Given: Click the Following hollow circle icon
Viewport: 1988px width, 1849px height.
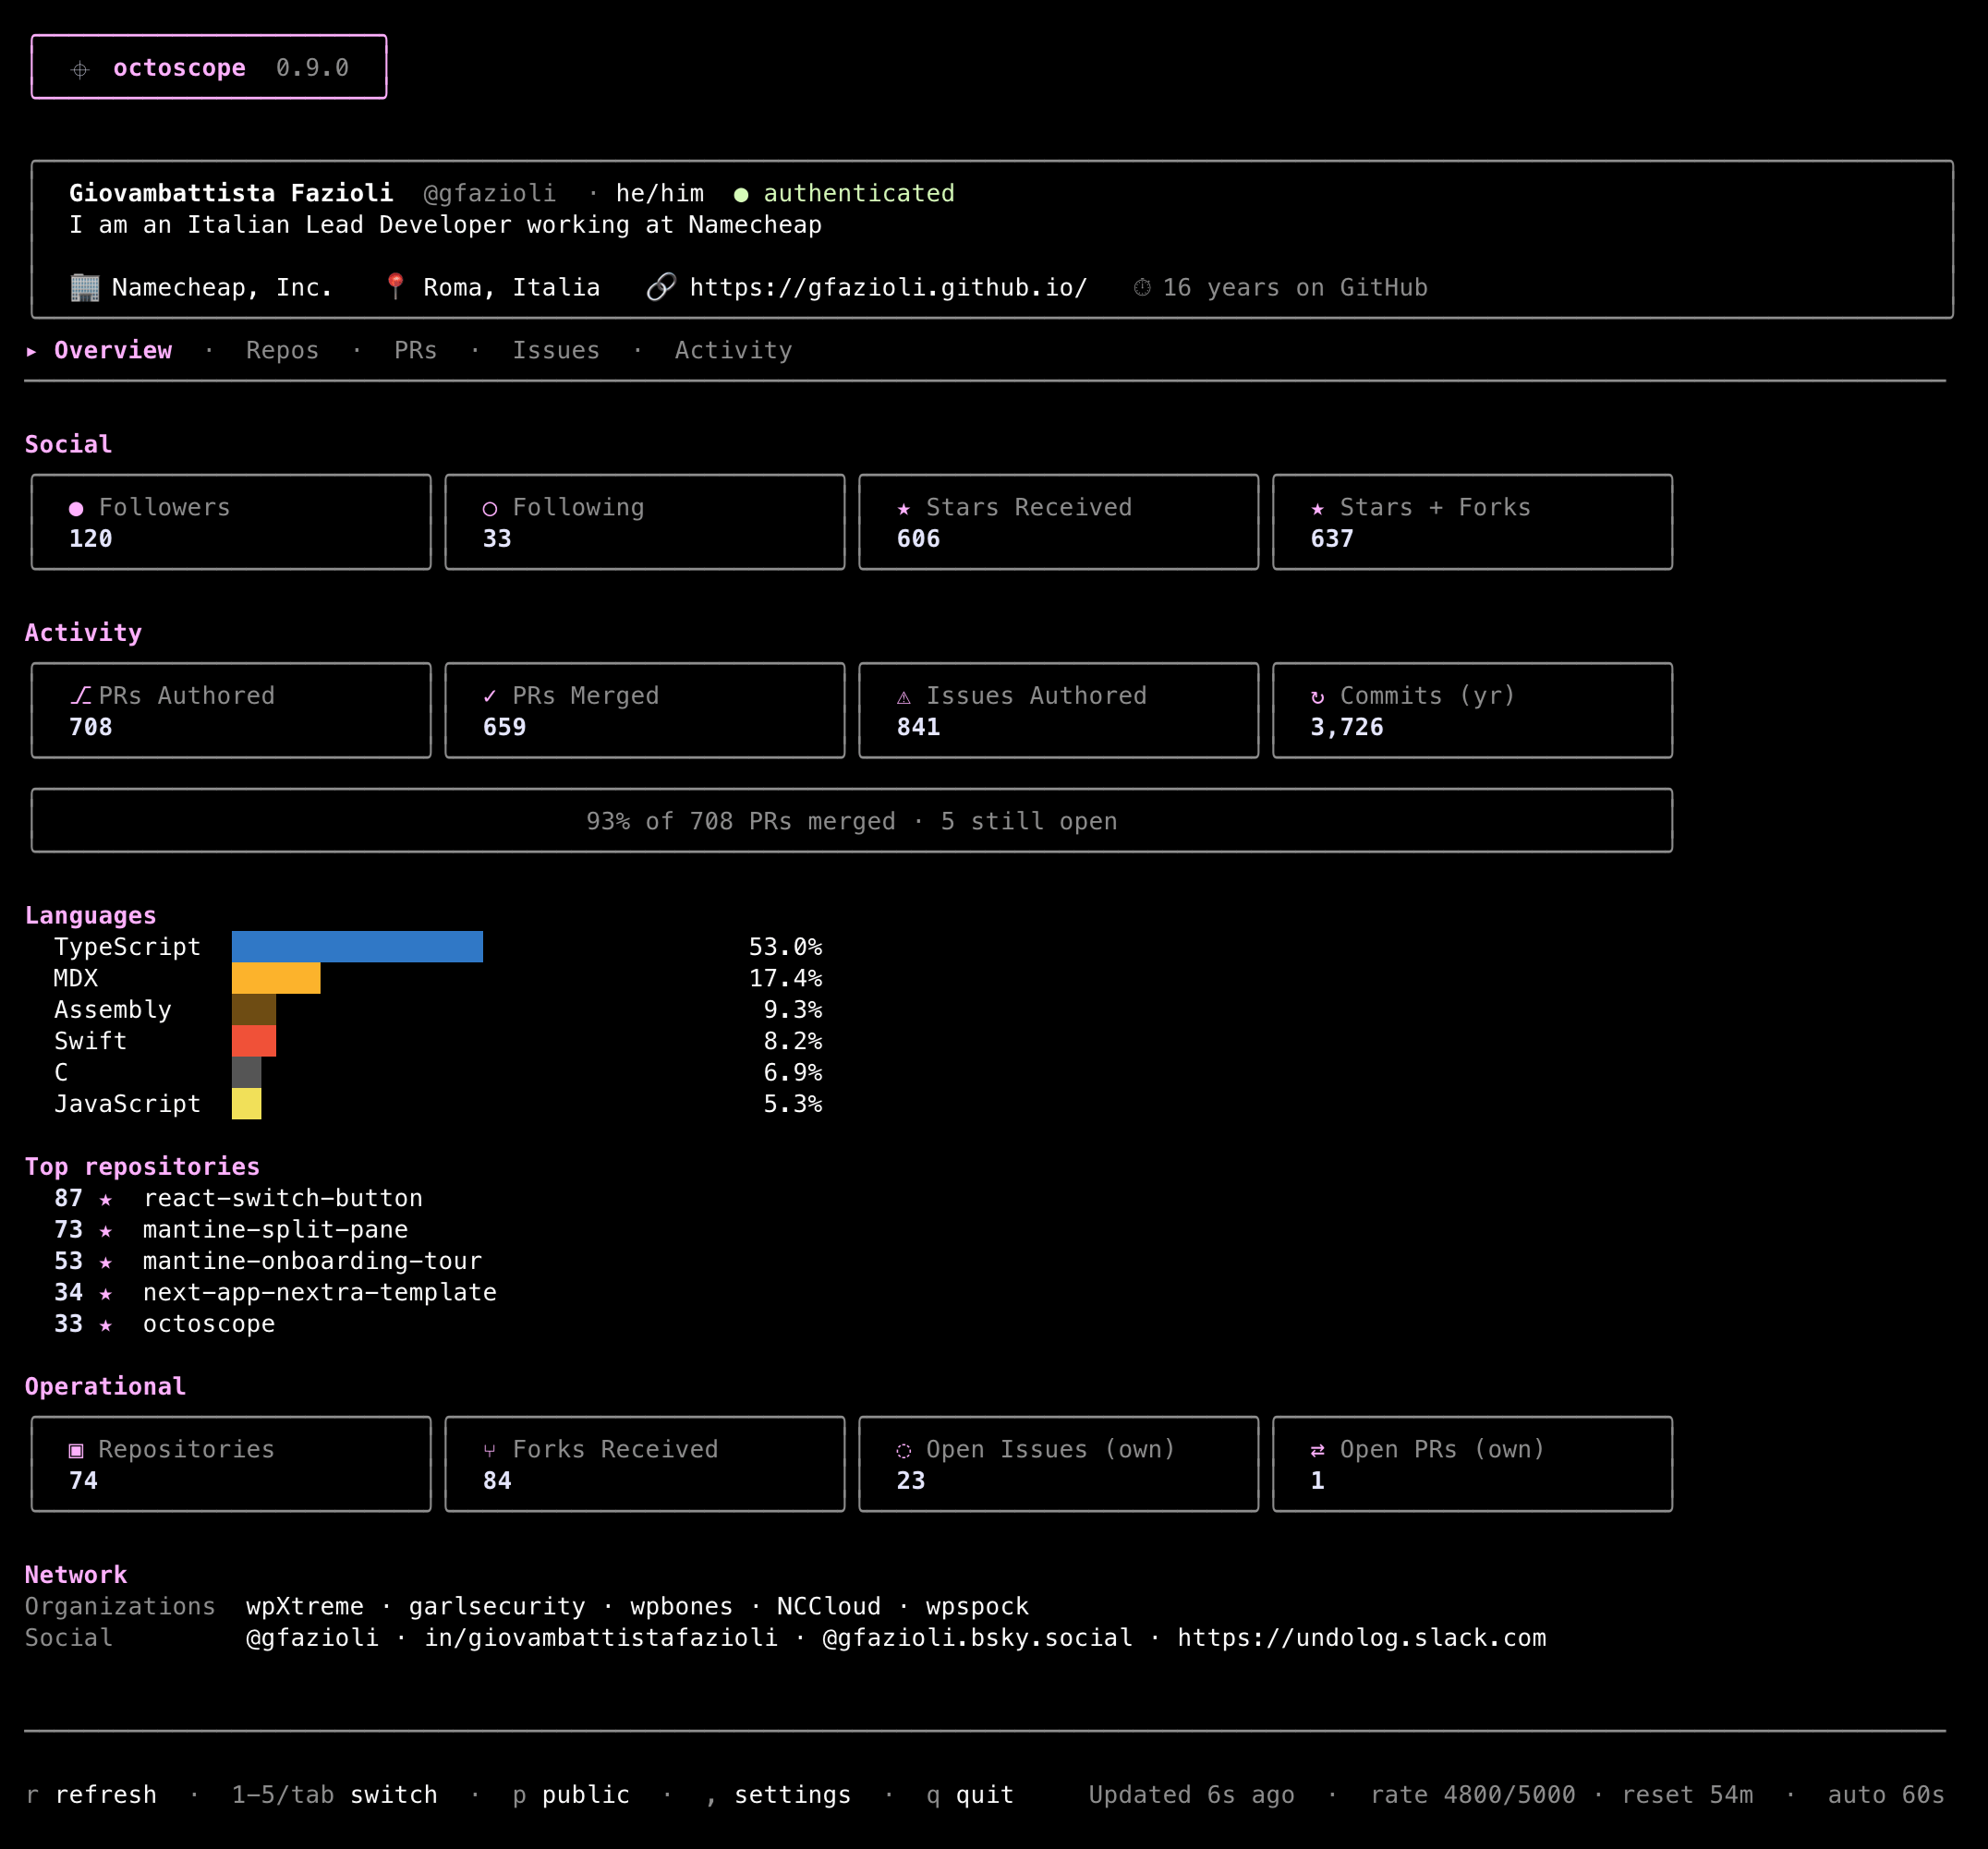Looking at the screenshot, I should pyautogui.click(x=490, y=508).
